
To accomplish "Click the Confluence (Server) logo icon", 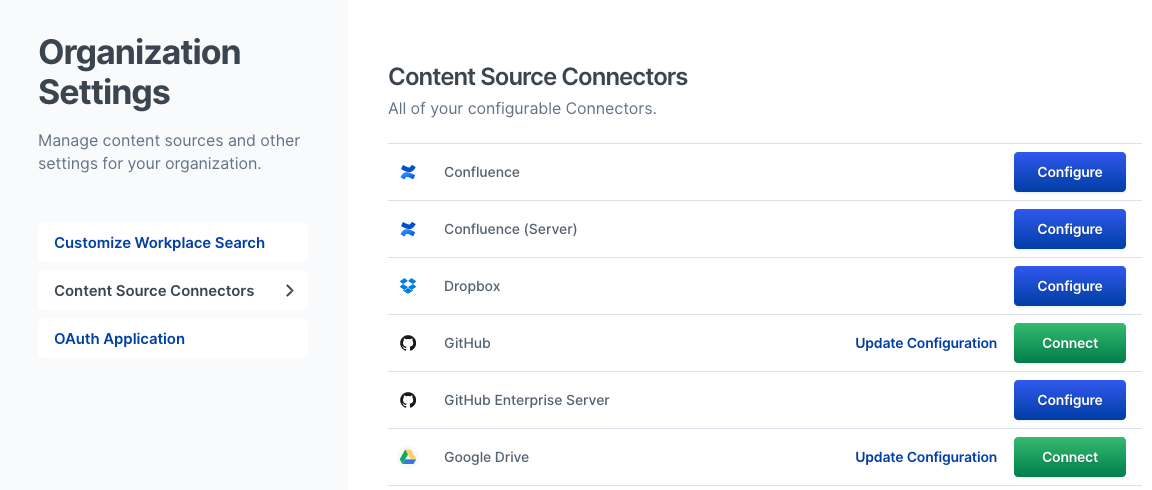I will coord(408,229).
